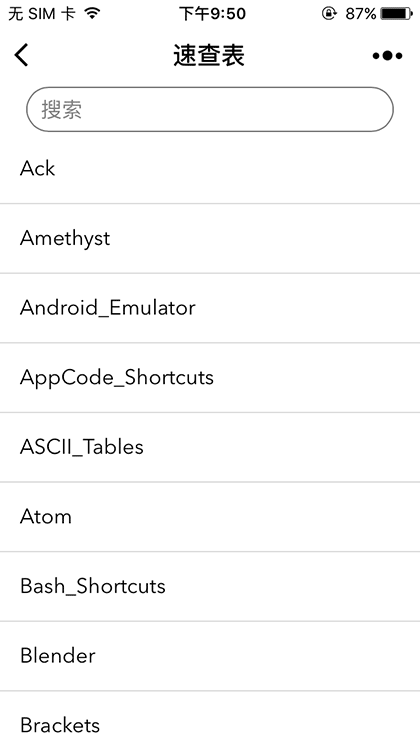Click the 搜索 search field
Image resolution: width=420 pixels, height=746 pixels.
click(210, 109)
